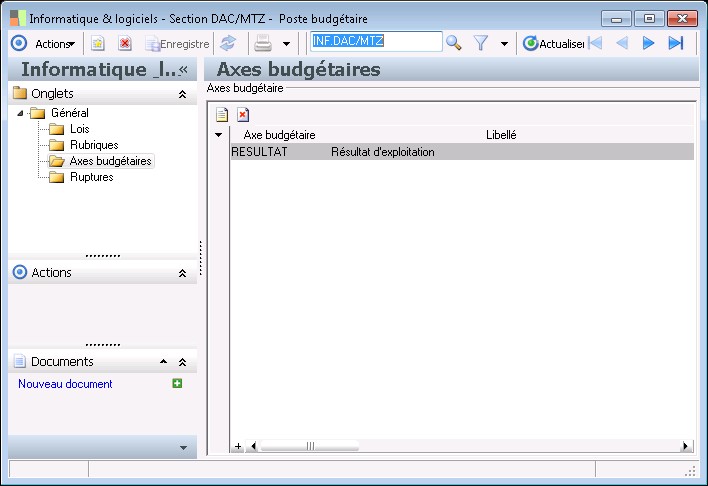Go to first record arrow

596,43
